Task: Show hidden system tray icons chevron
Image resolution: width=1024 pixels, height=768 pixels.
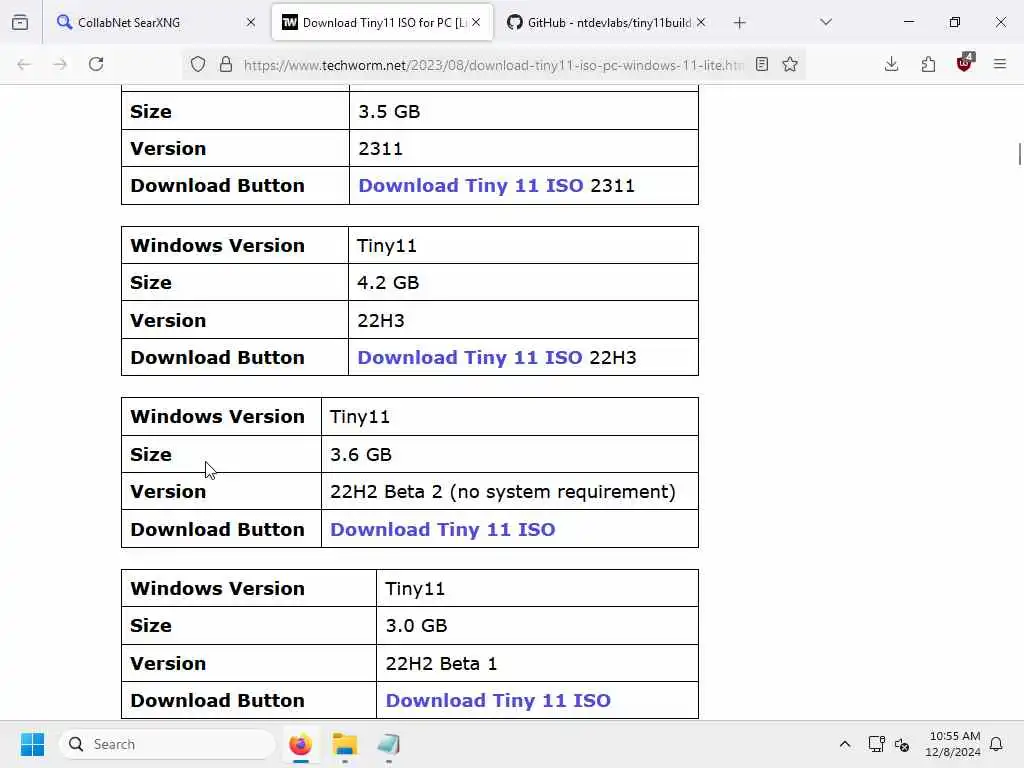Action: point(844,744)
